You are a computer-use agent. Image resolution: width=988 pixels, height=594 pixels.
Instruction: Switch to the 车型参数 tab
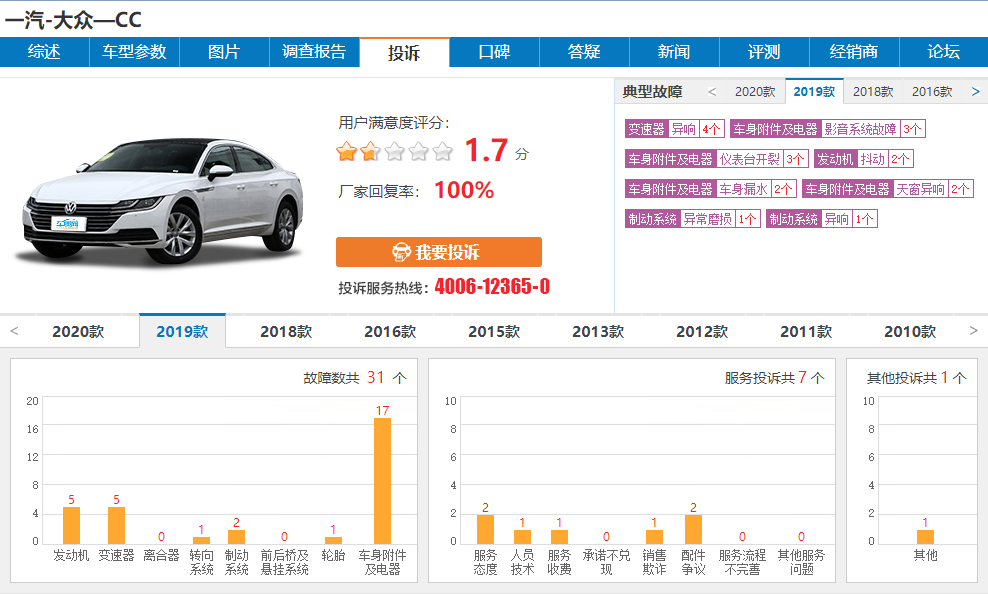[134, 52]
